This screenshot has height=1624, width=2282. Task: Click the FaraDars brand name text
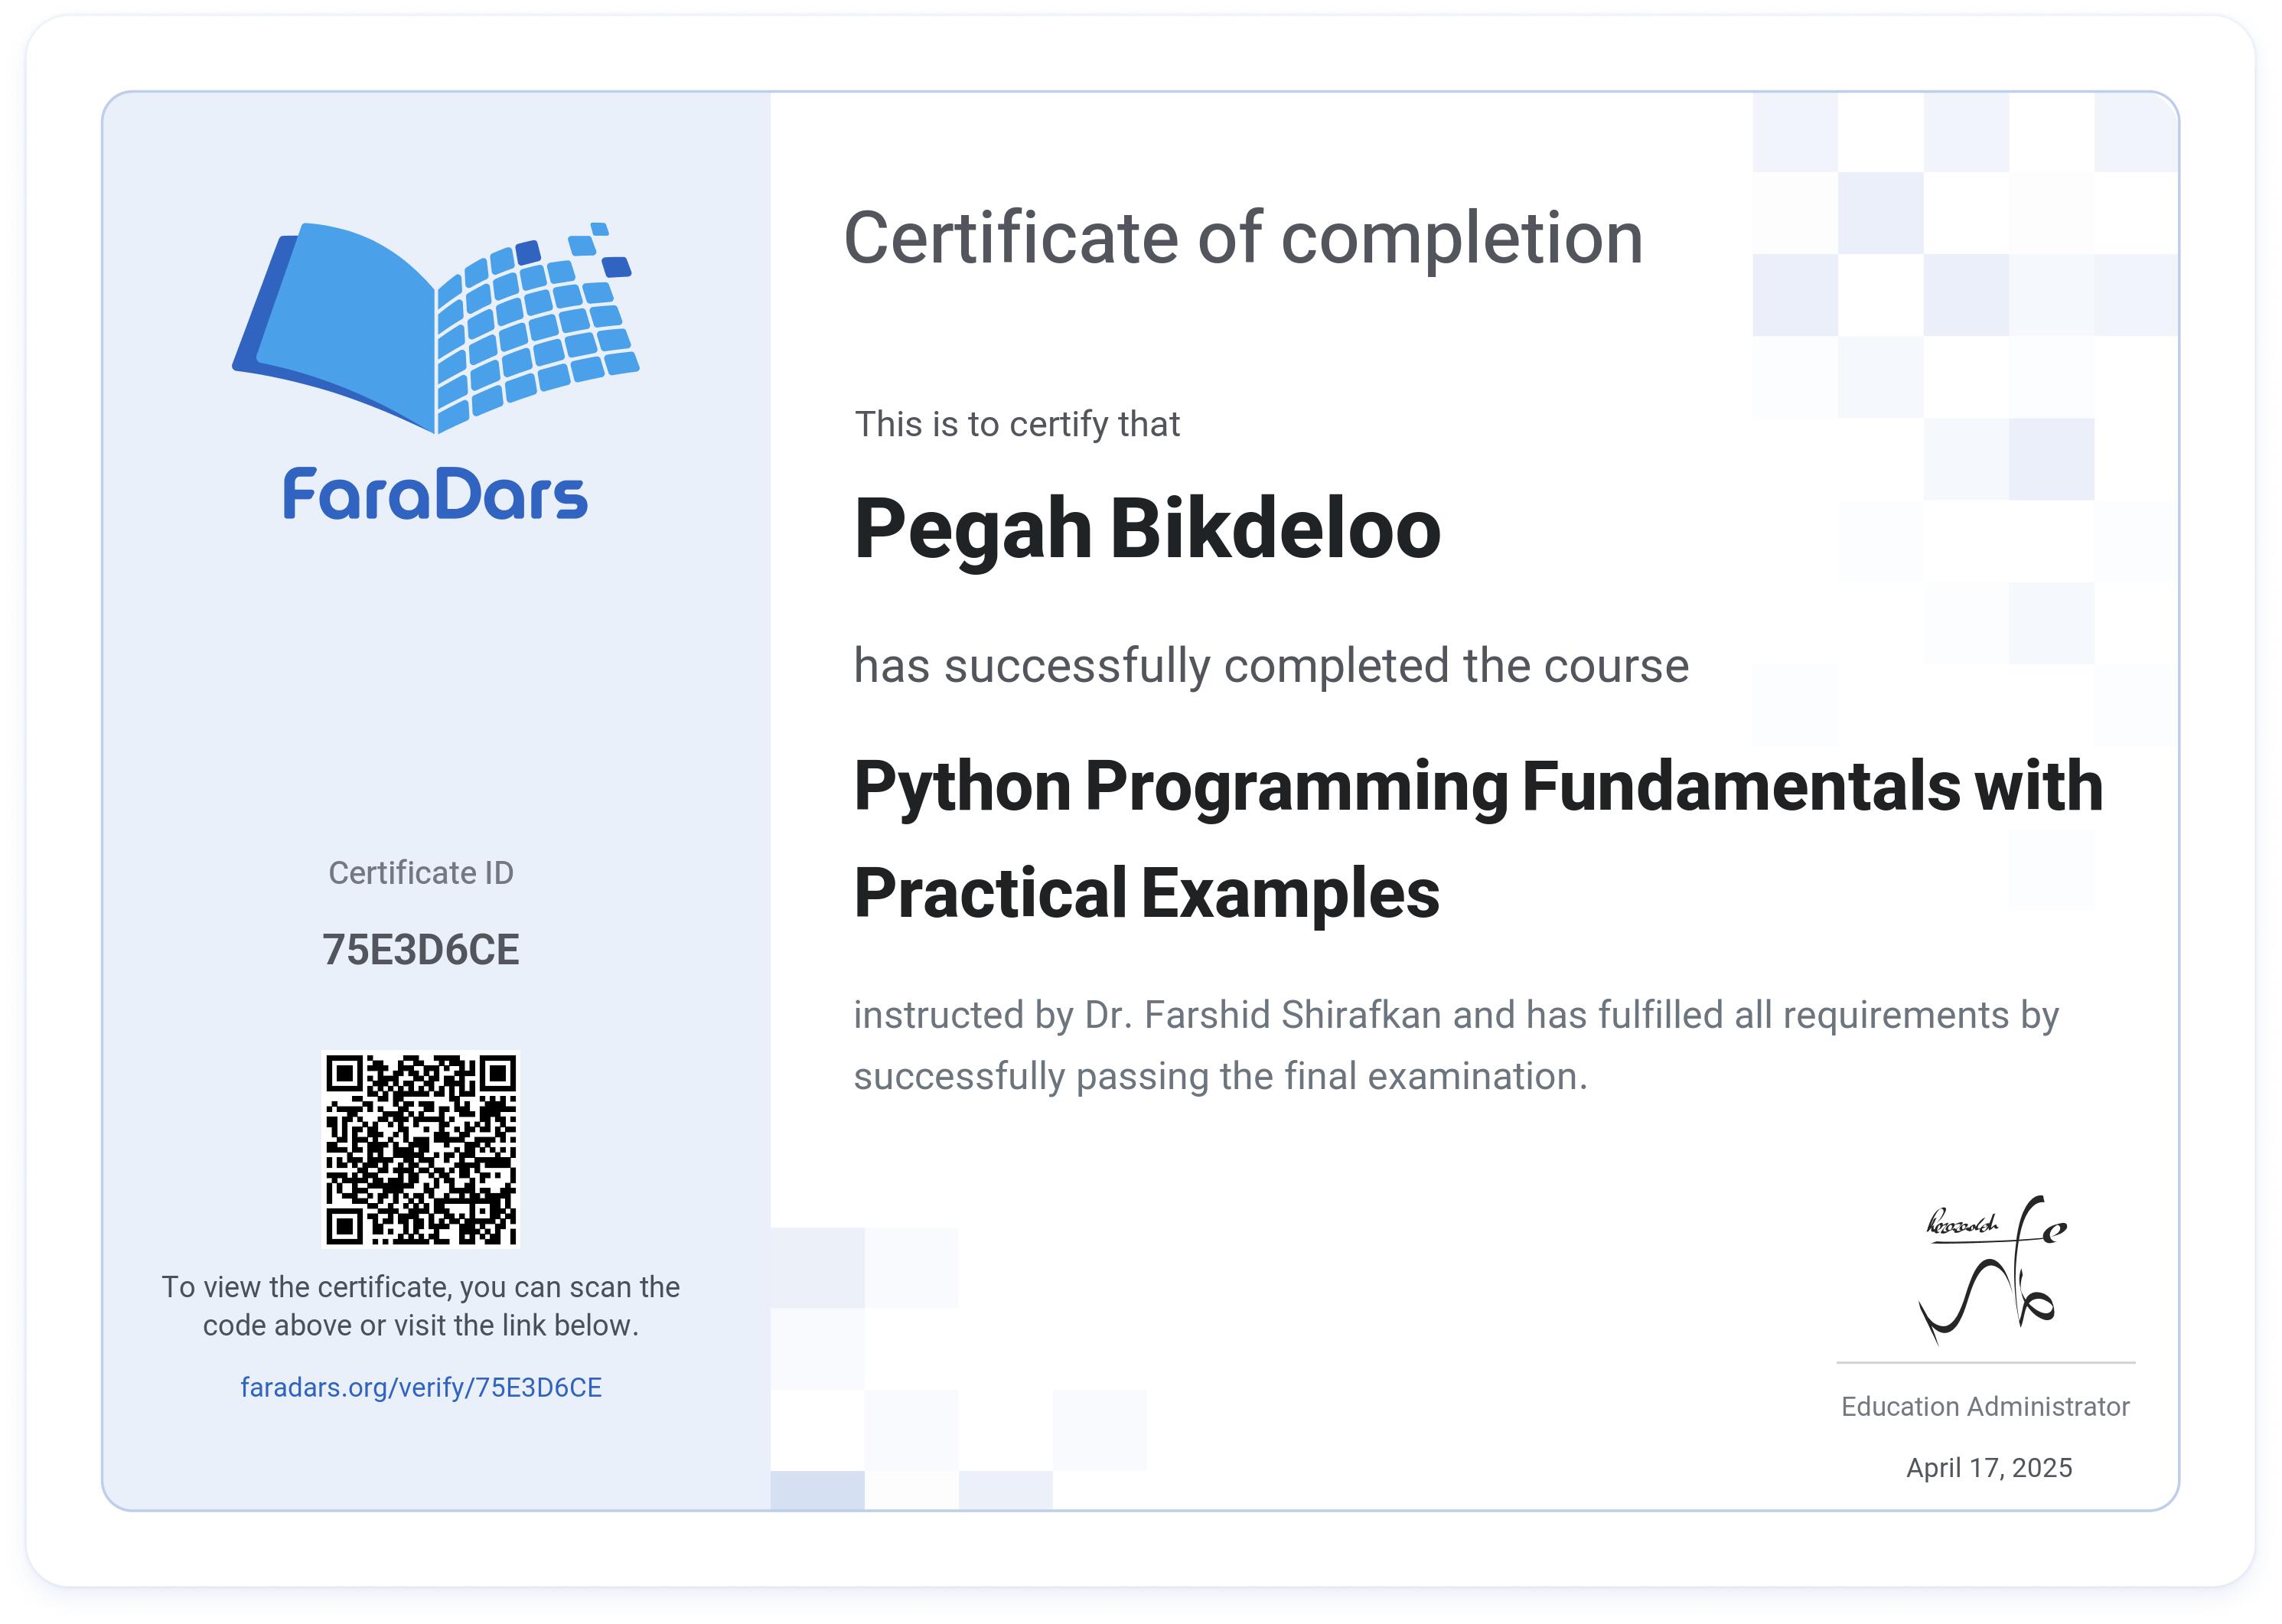[x=435, y=494]
